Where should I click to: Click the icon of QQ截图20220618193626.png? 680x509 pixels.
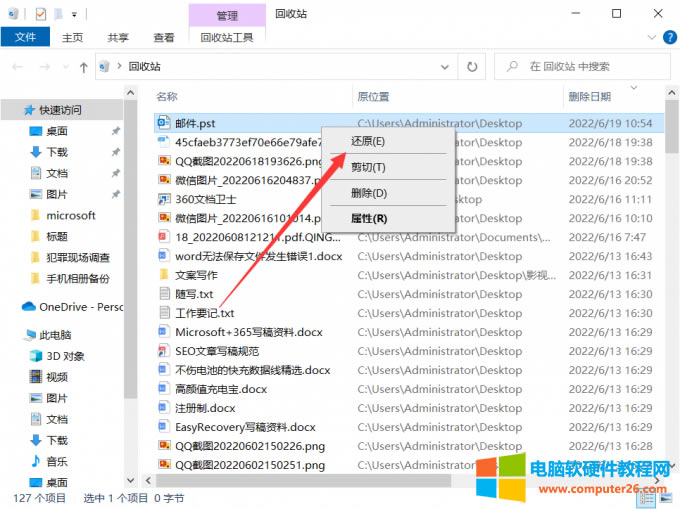(164, 161)
